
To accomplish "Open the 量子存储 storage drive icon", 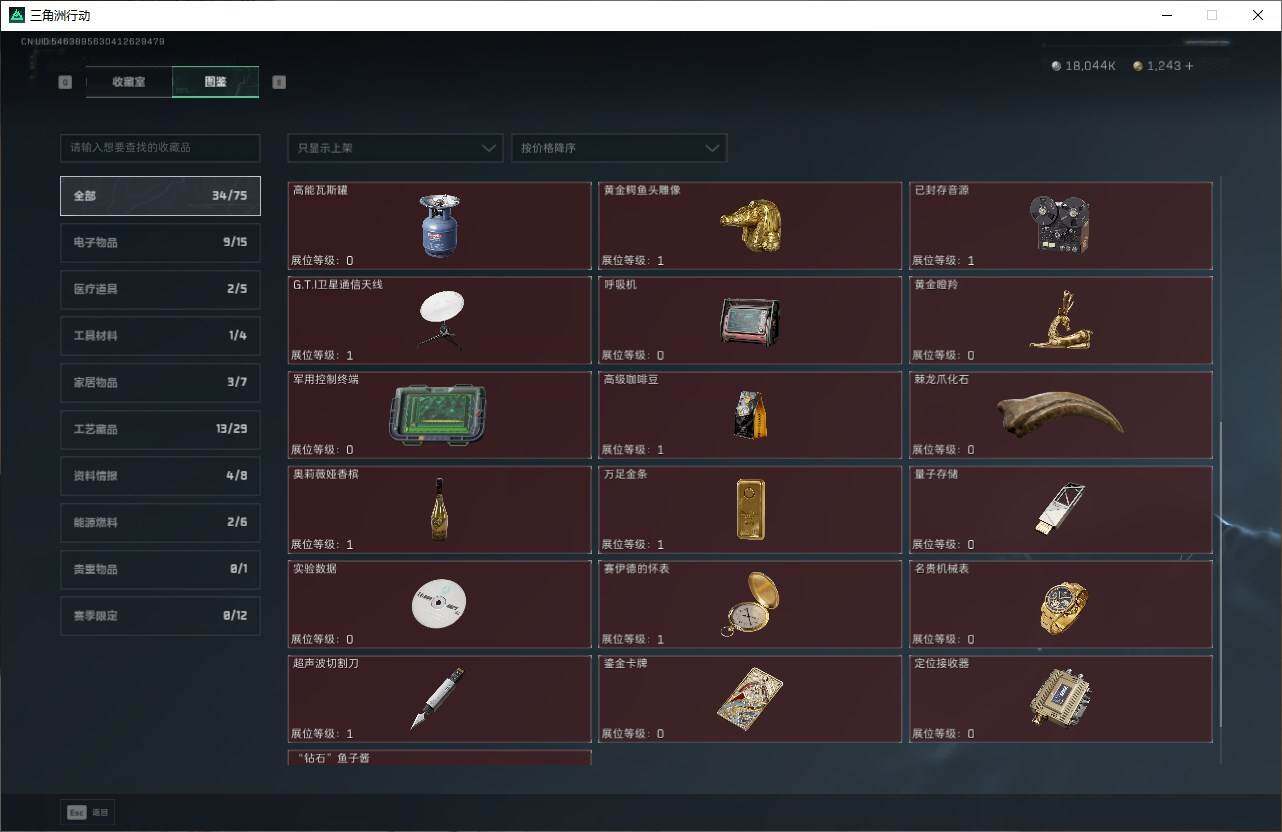I will [x=1059, y=509].
